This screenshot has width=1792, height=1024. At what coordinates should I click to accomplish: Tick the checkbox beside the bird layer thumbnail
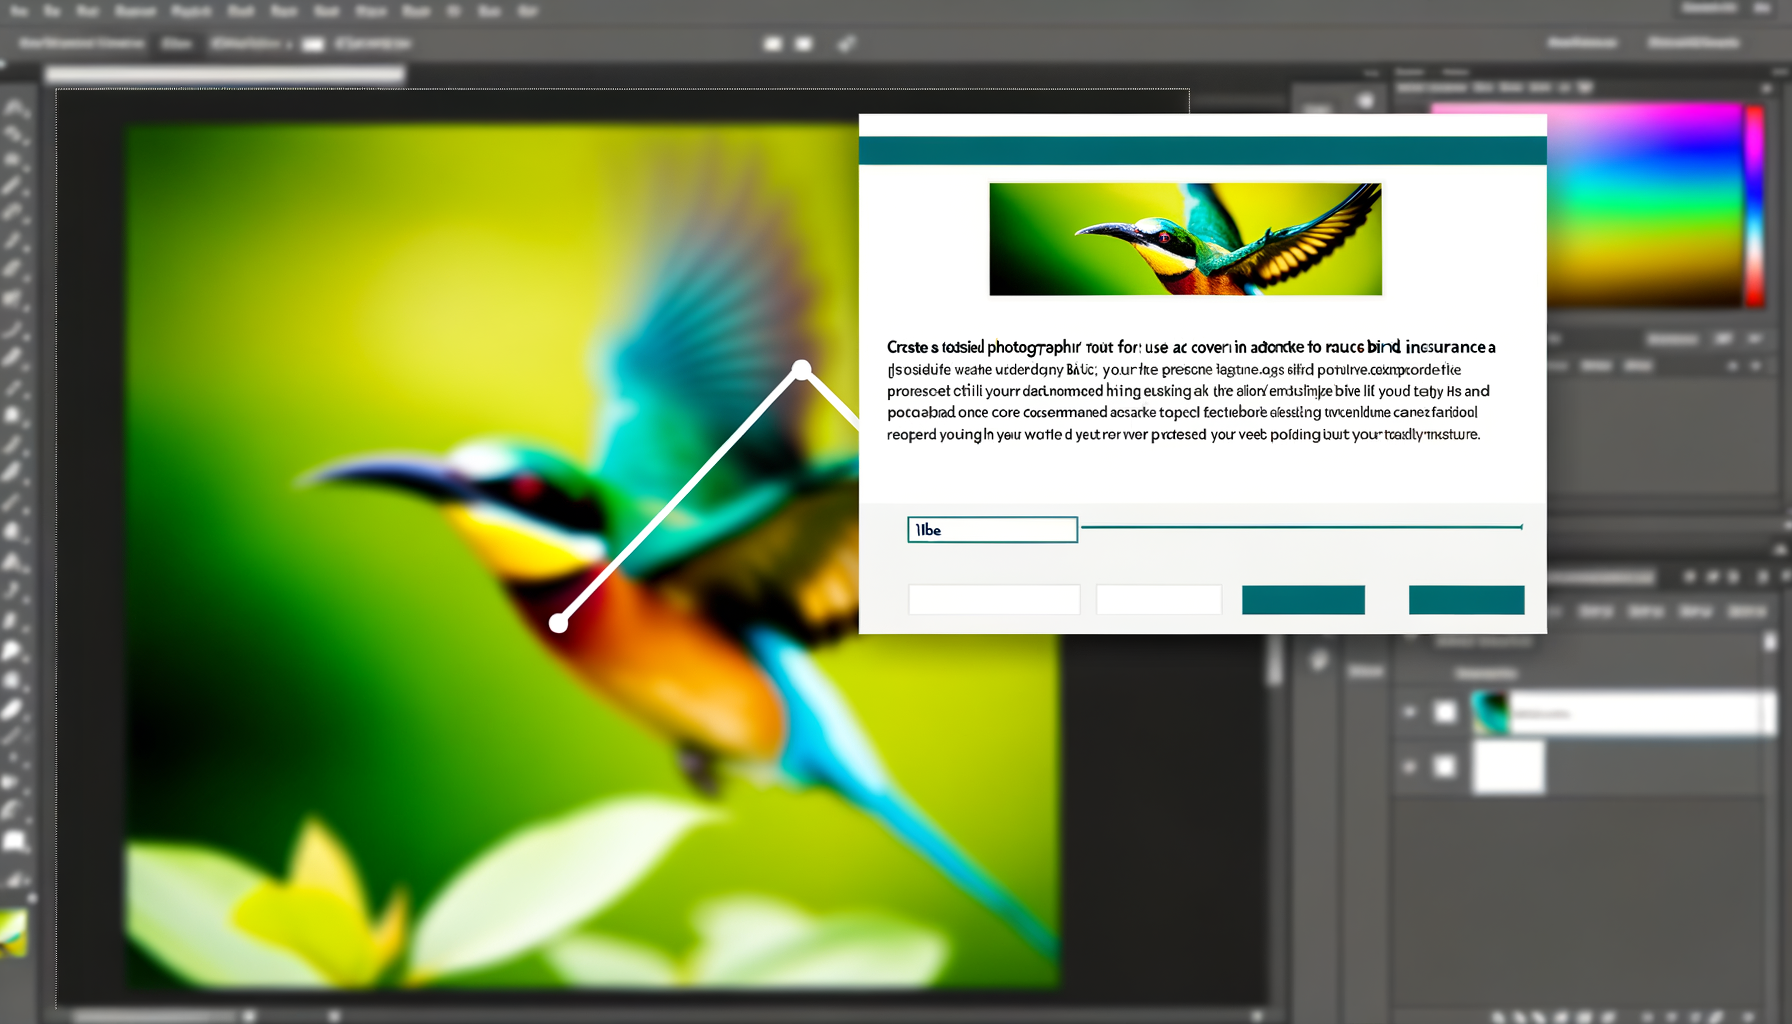point(1445,712)
